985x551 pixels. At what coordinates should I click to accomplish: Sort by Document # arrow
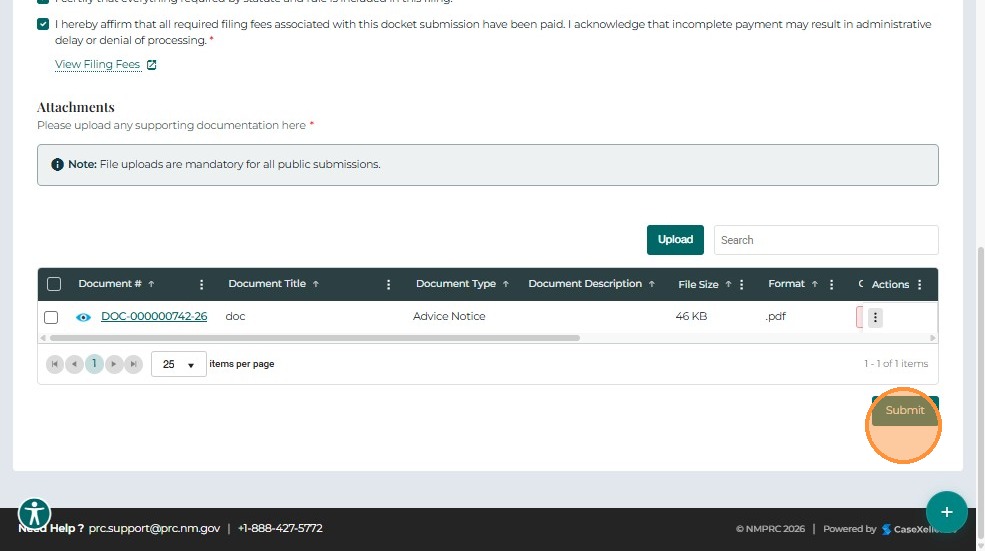151,284
